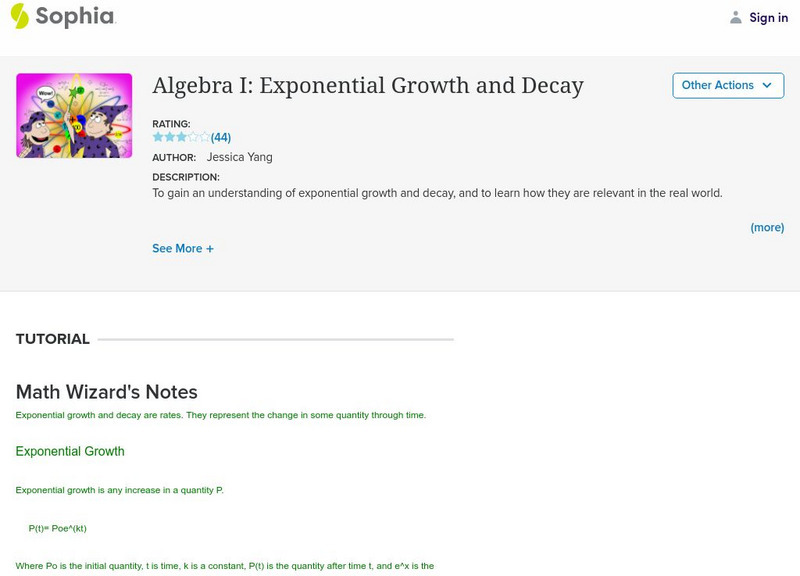The height and width of the screenshot is (576, 800).
Task: Click the P(t)= Poe^(kt) formula text
Action: [x=58, y=528]
